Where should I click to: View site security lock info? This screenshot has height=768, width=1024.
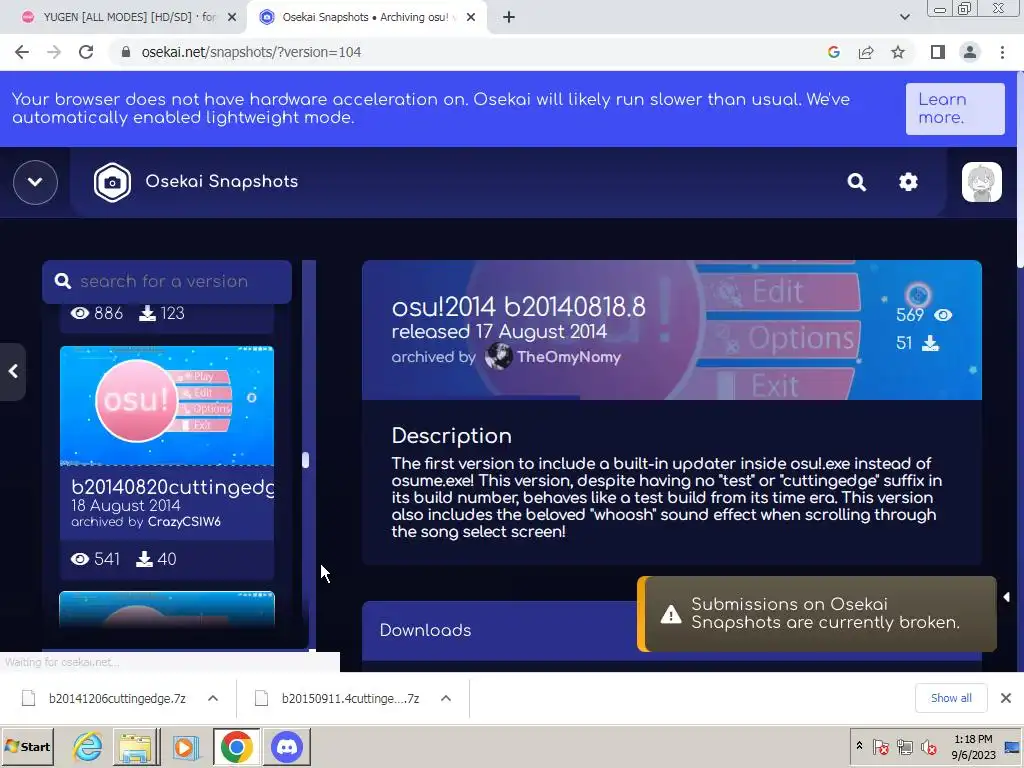click(x=126, y=52)
